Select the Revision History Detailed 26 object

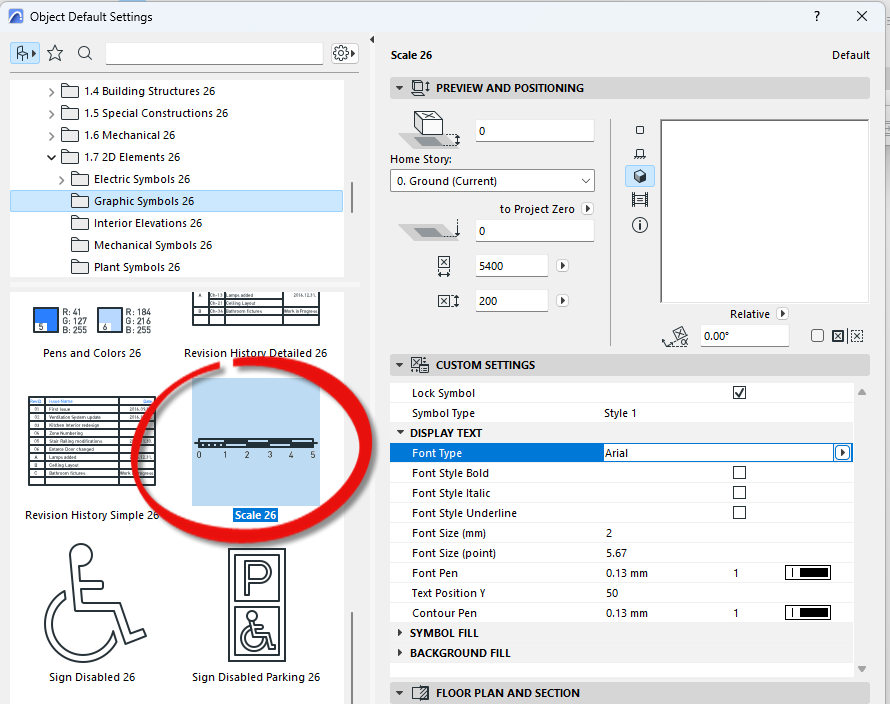tap(255, 326)
